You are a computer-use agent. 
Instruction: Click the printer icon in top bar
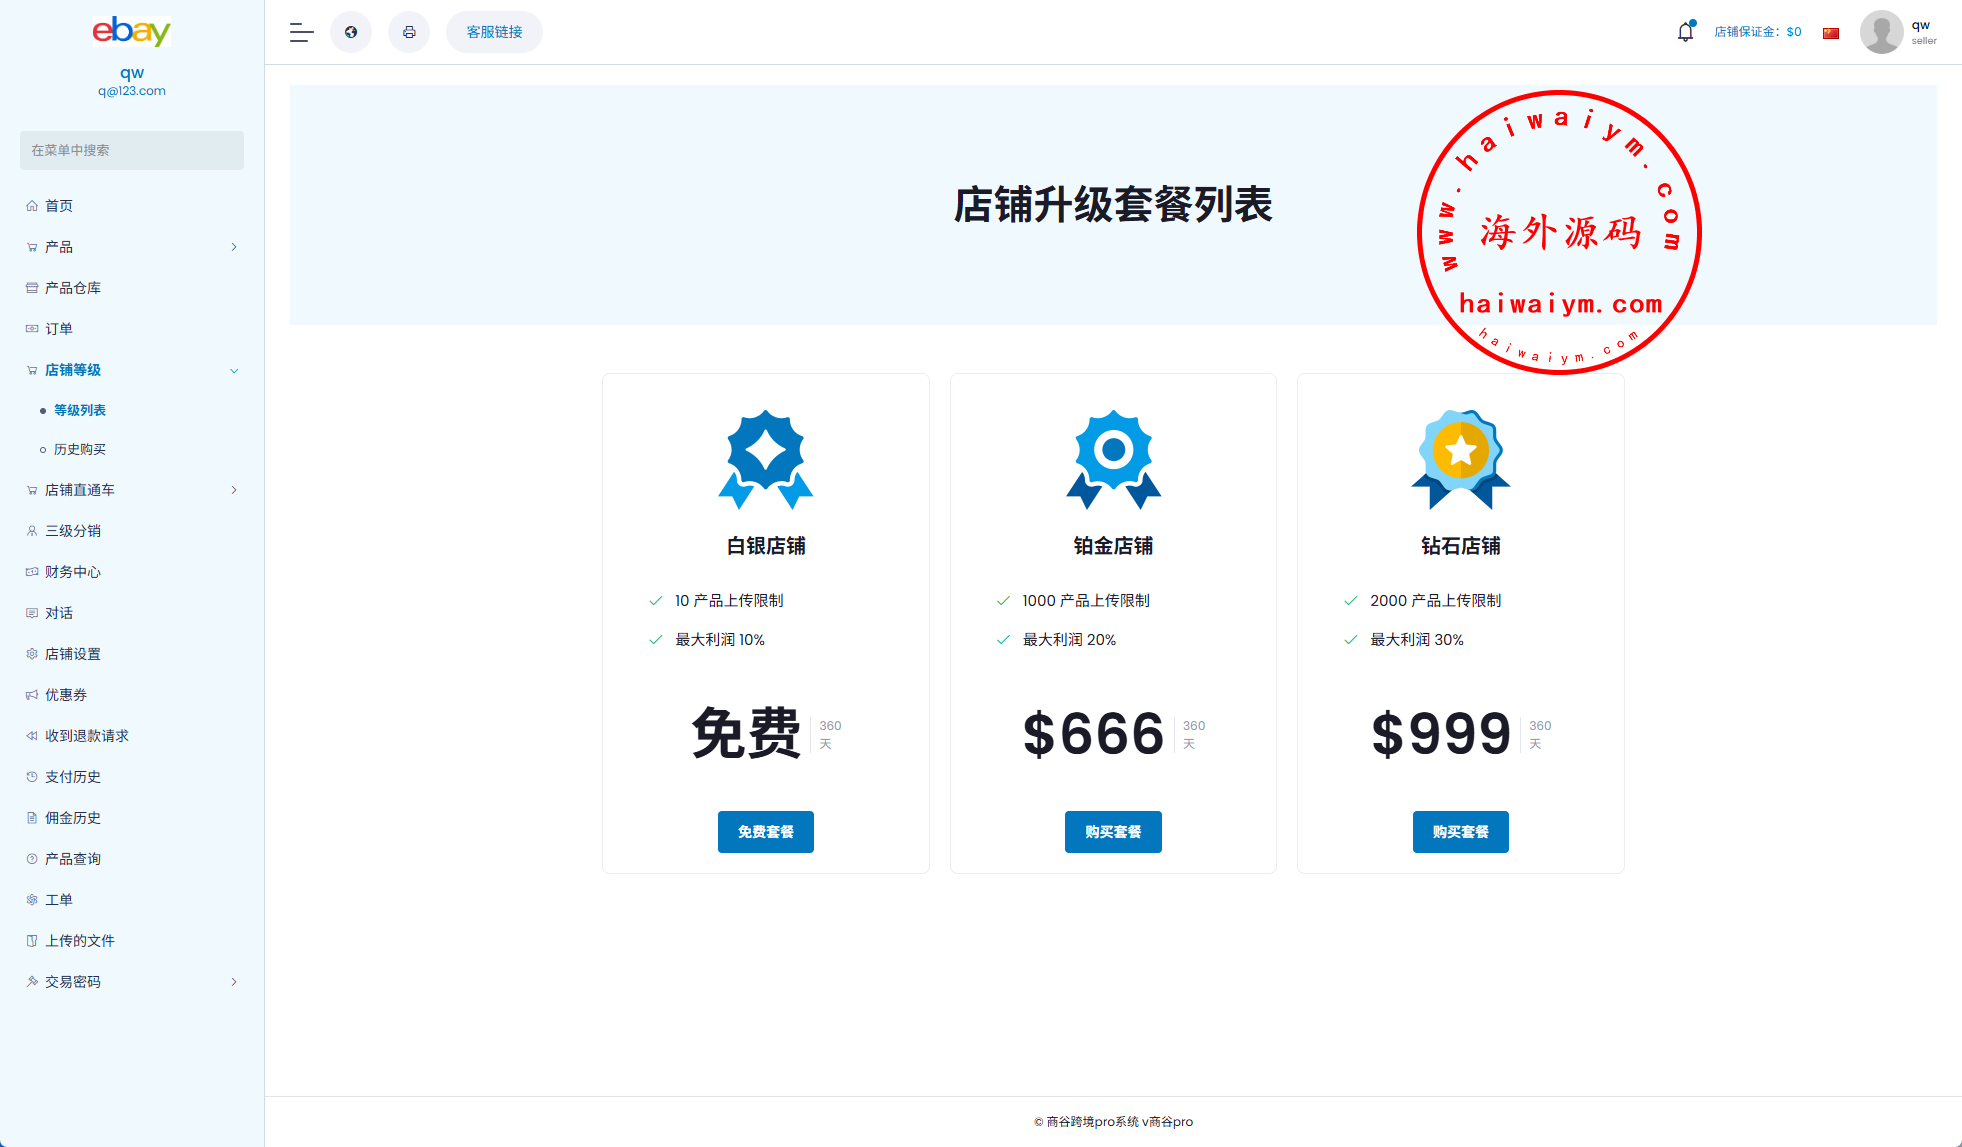pyautogui.click(x=409, y=32)
